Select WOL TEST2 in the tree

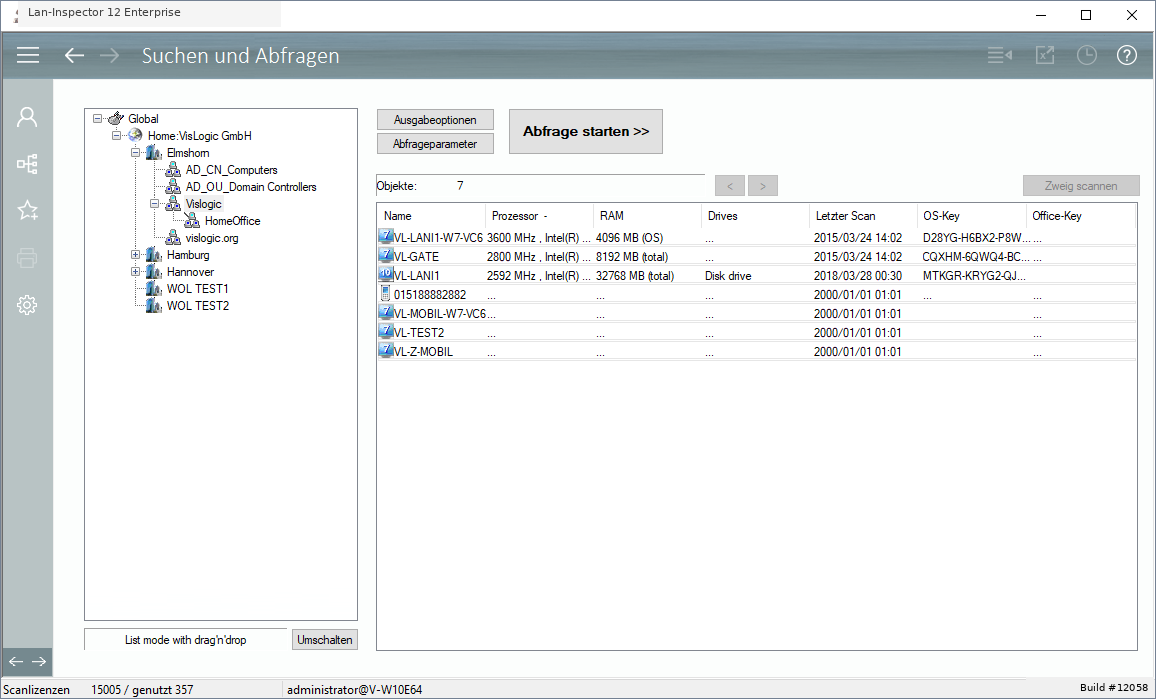(x=198, y=305)
